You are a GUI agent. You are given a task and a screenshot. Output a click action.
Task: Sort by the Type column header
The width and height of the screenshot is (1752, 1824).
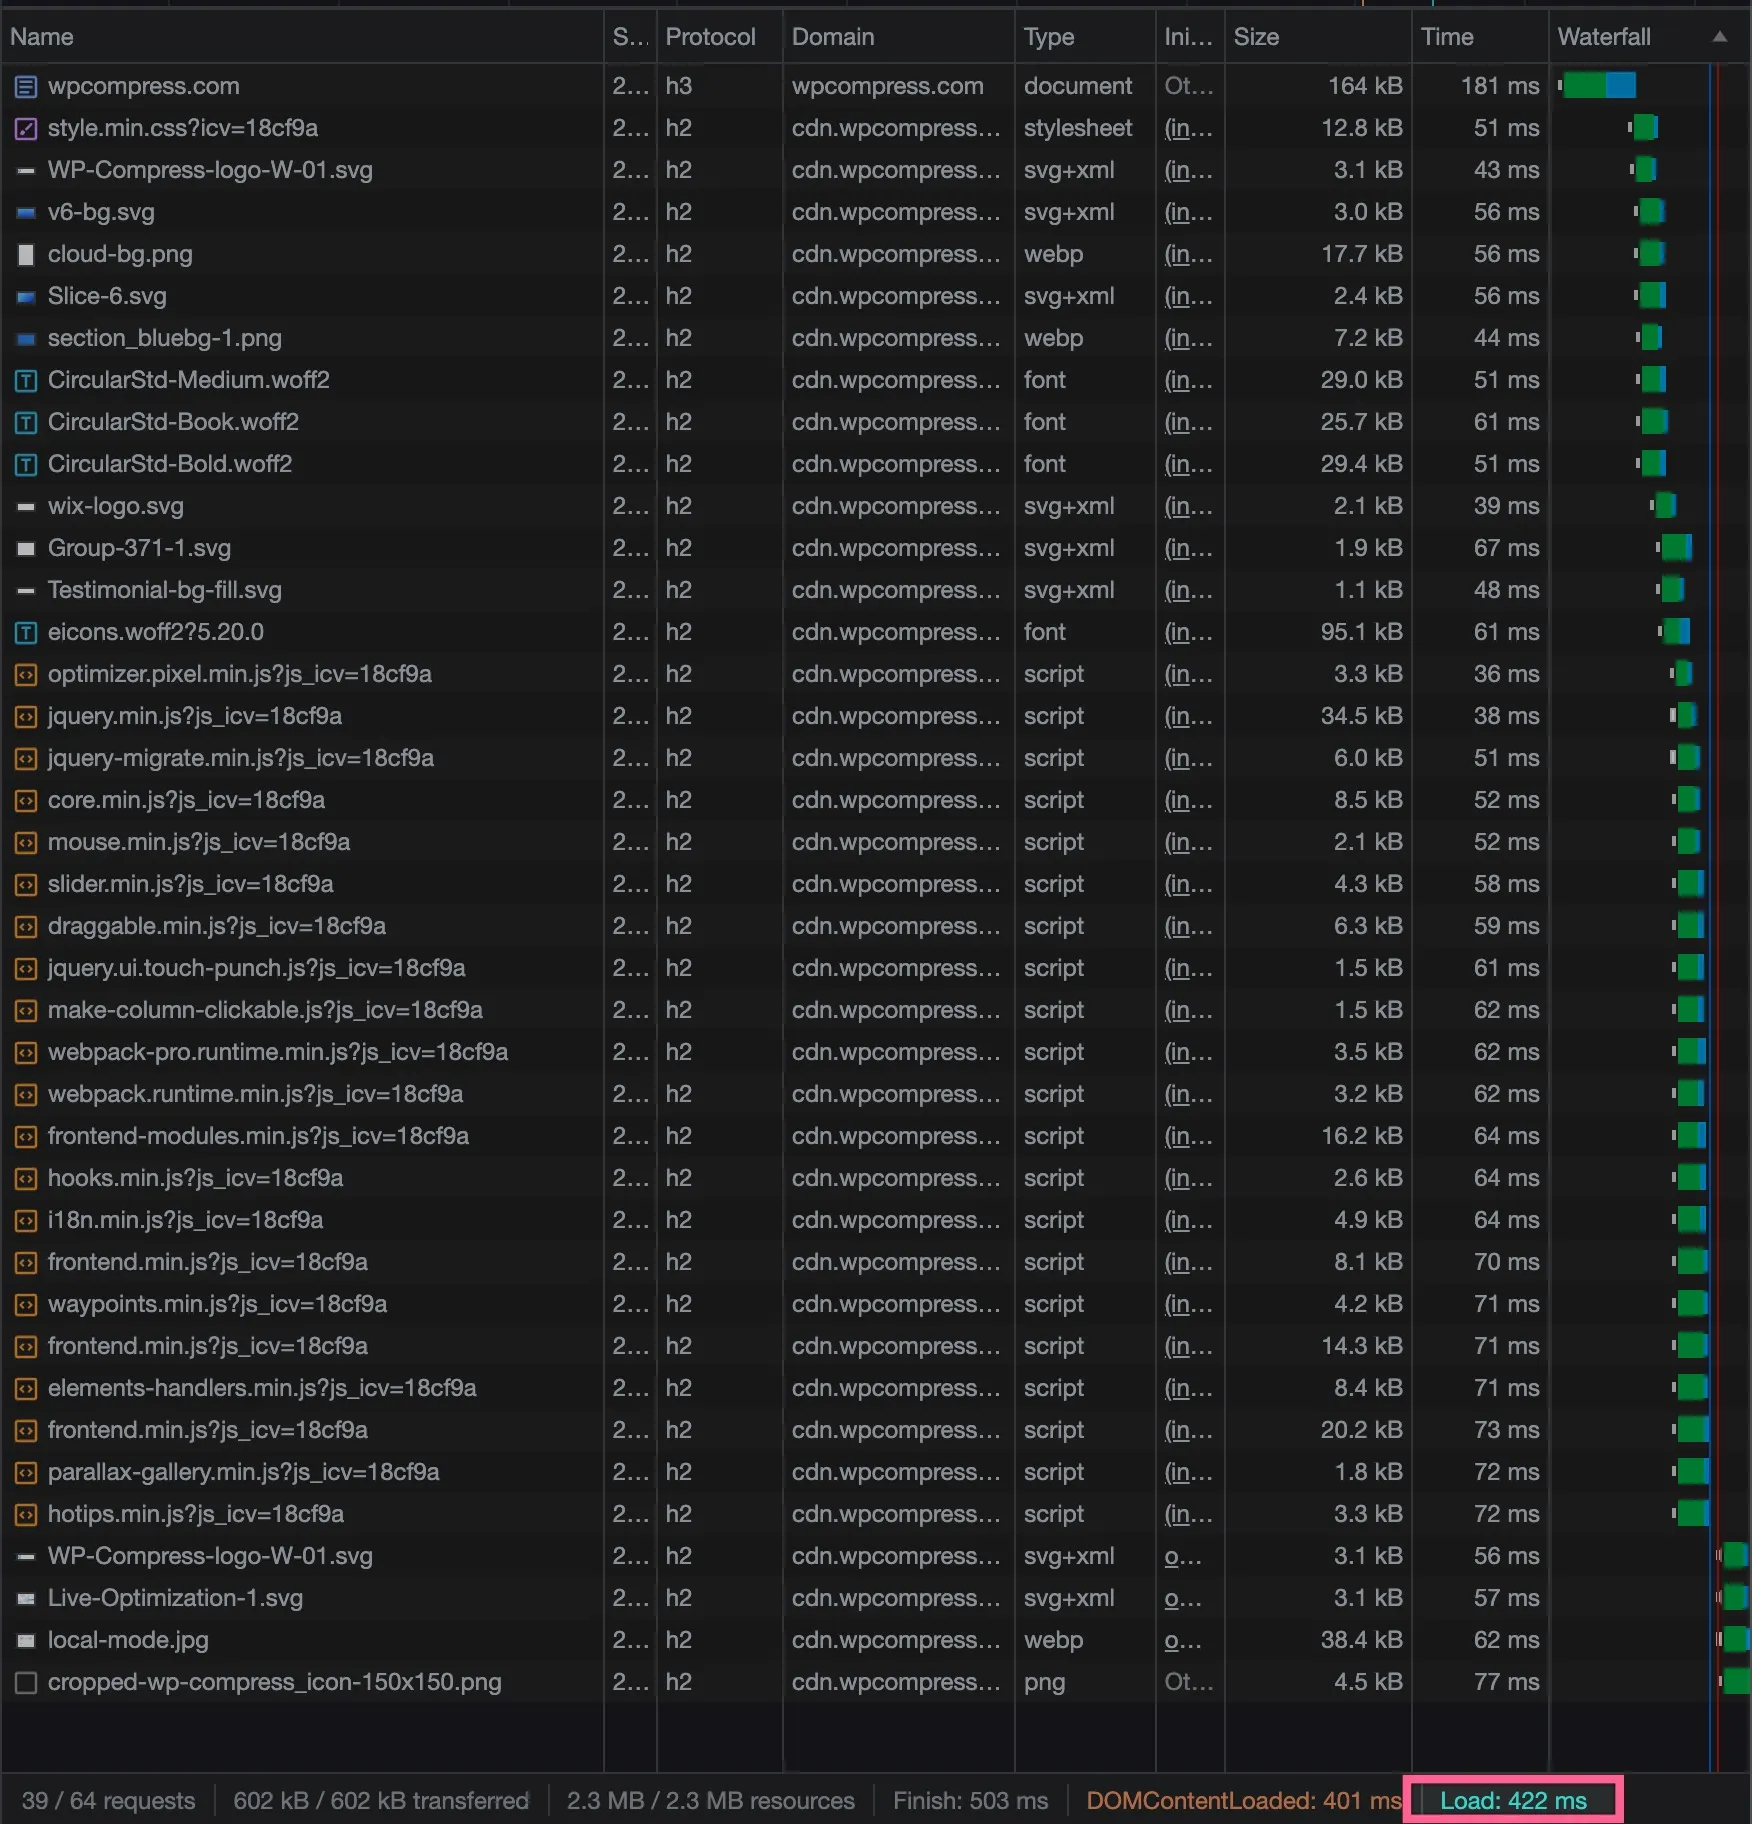click(1085, 37)
